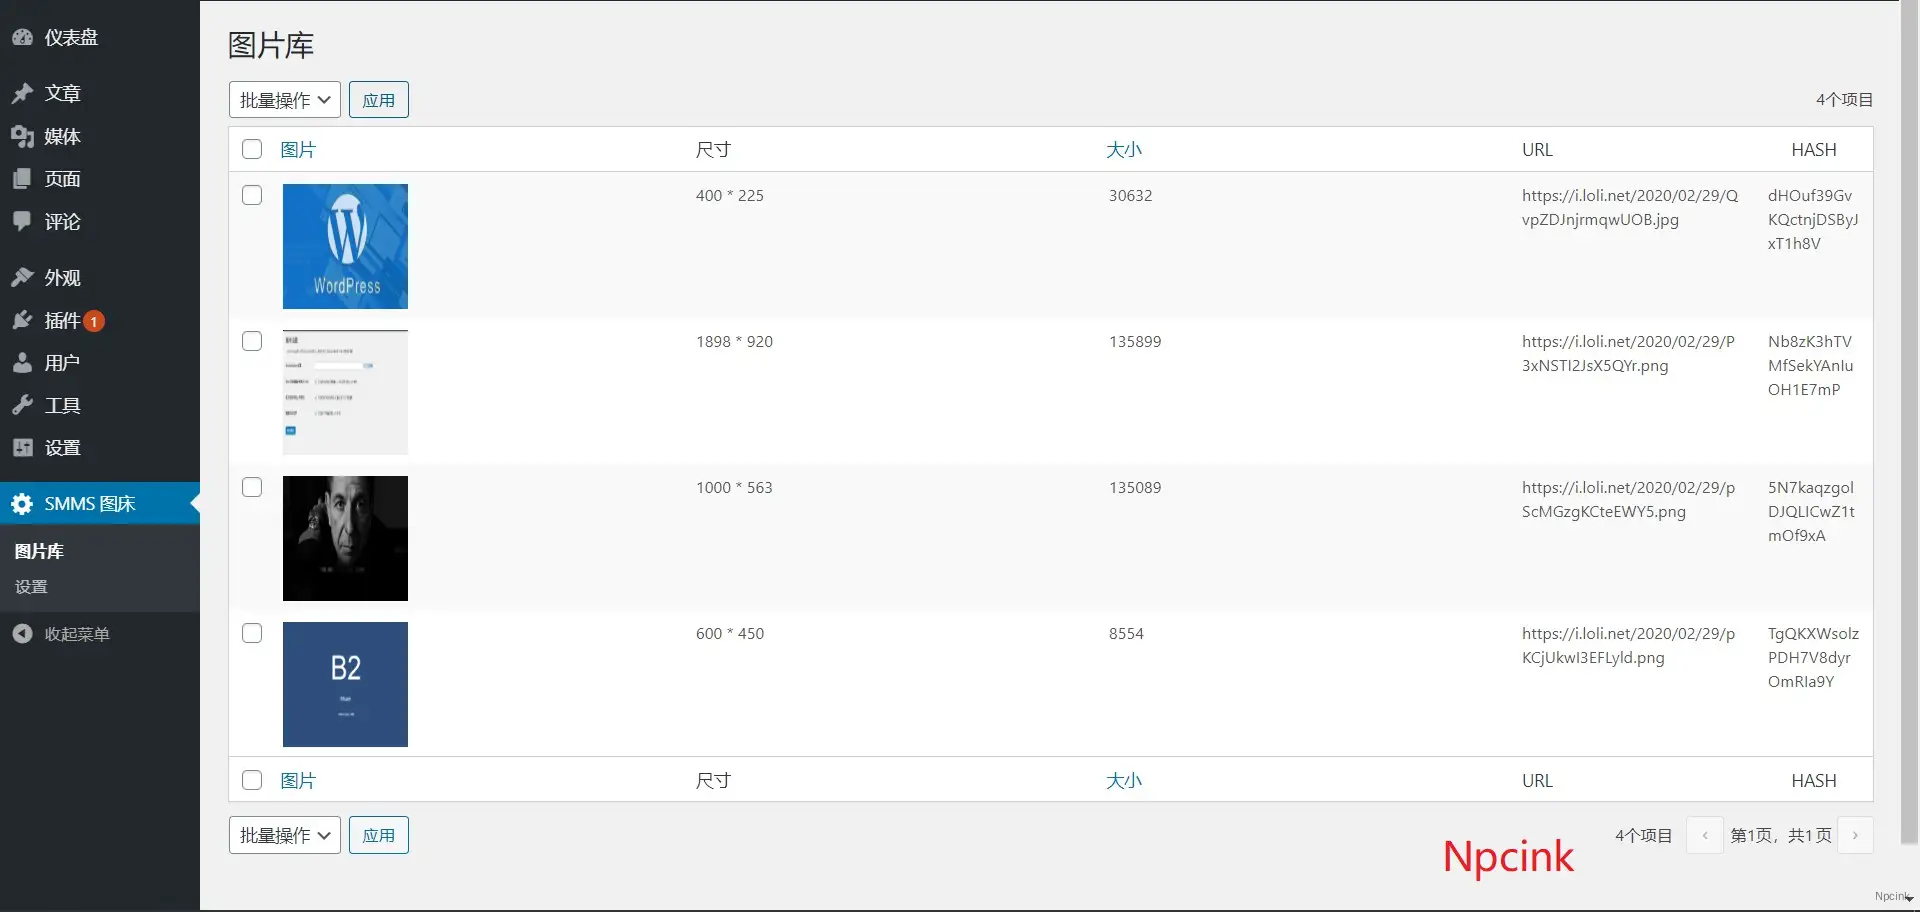
Task: Select the 页面 menu item in sidebar
Action: (x=62, y=179)
